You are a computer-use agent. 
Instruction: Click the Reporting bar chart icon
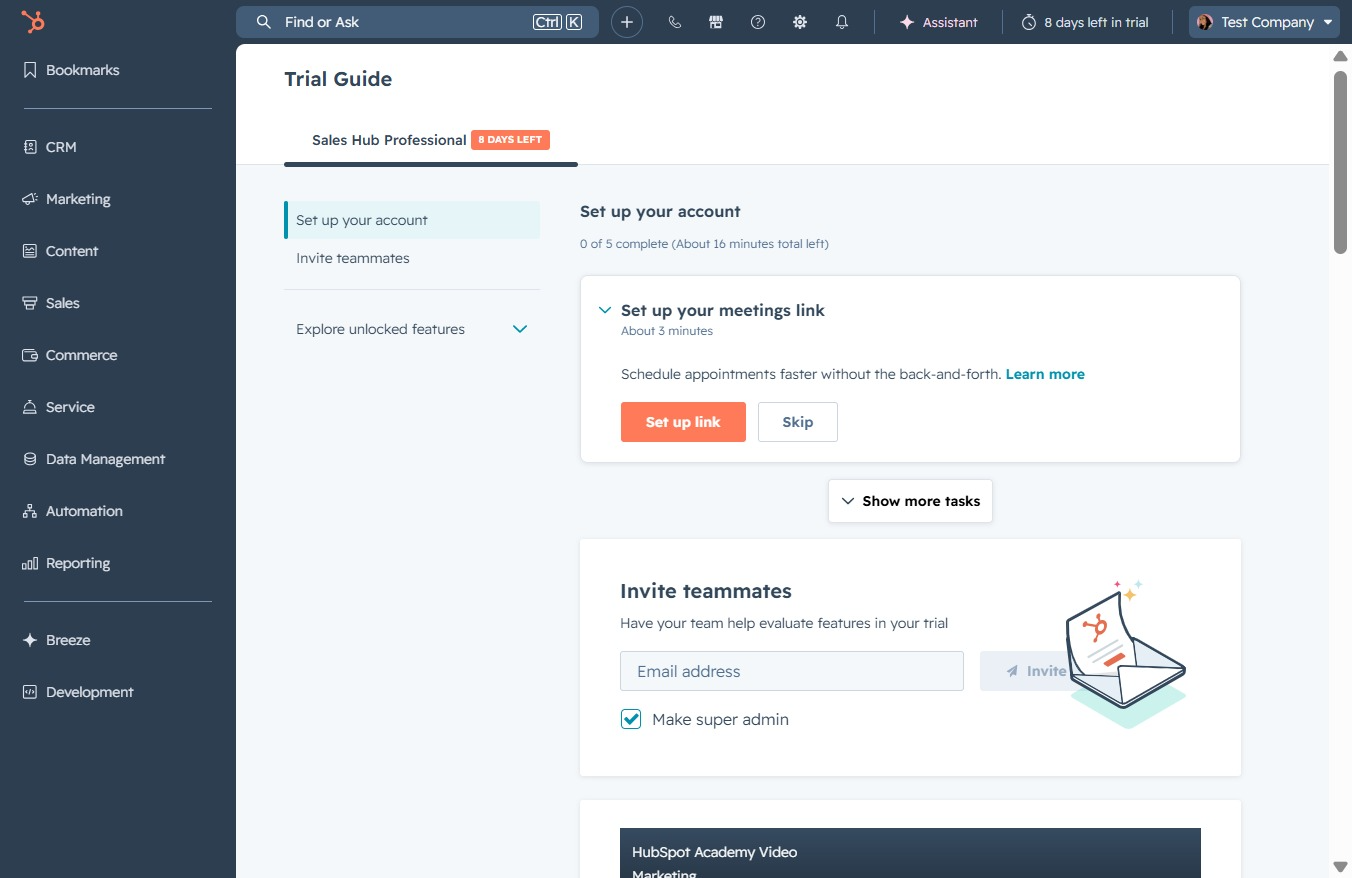pos(30,563)
